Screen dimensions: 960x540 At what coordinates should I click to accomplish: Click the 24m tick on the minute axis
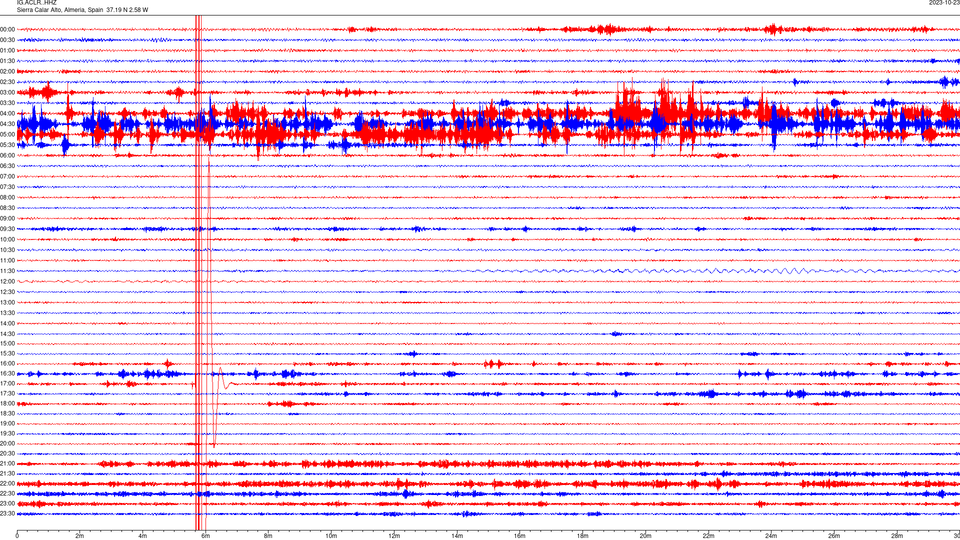(x=771, y=536)
